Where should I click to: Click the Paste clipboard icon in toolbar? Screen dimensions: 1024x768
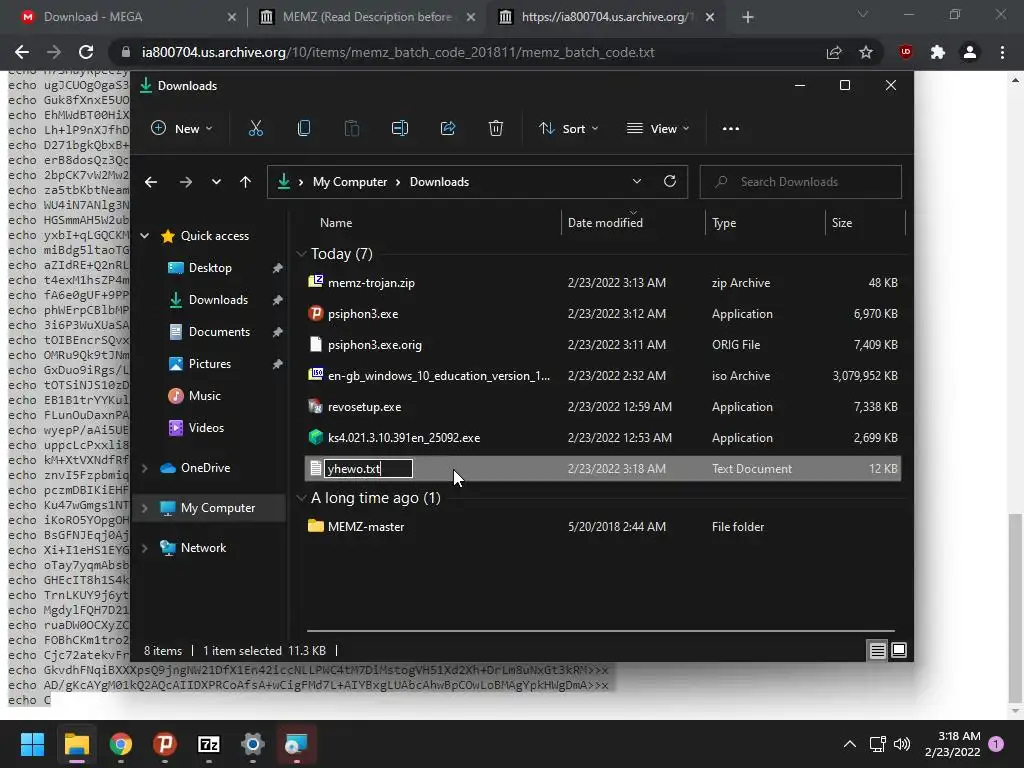click(351, 129)
